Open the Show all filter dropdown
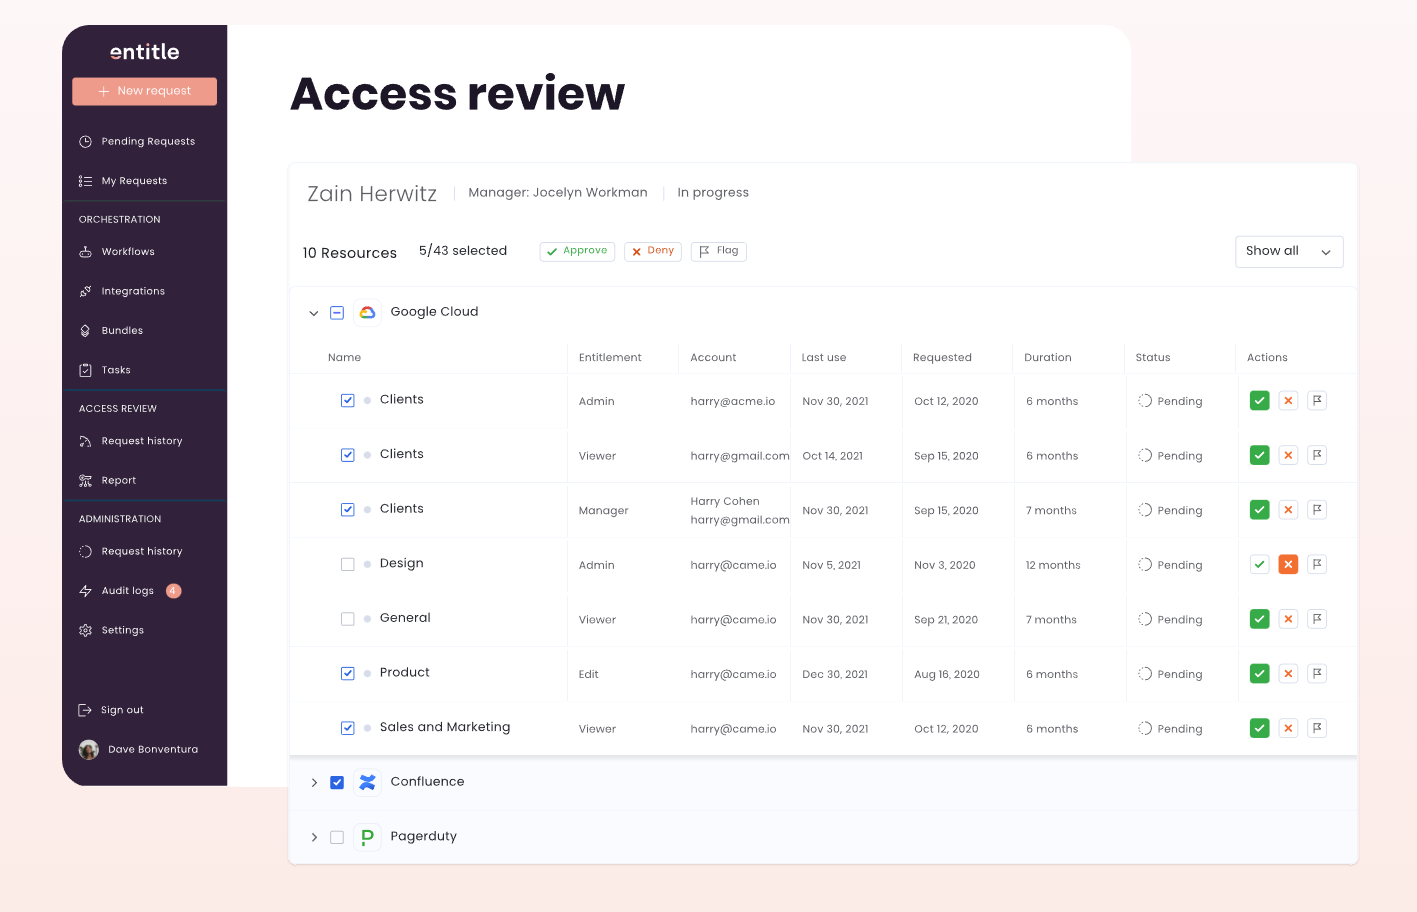The width and height of the screenshot is (1417, 912). [1289, 252]
